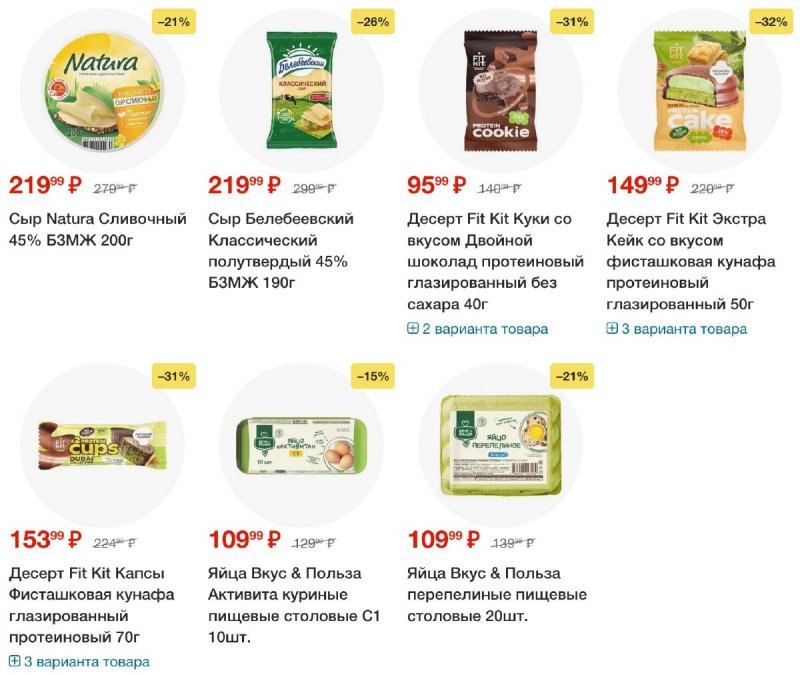The image size is (800, 675).
Task: Open the Fit Kit protein cookie image
Action: (x=501, y=91)
